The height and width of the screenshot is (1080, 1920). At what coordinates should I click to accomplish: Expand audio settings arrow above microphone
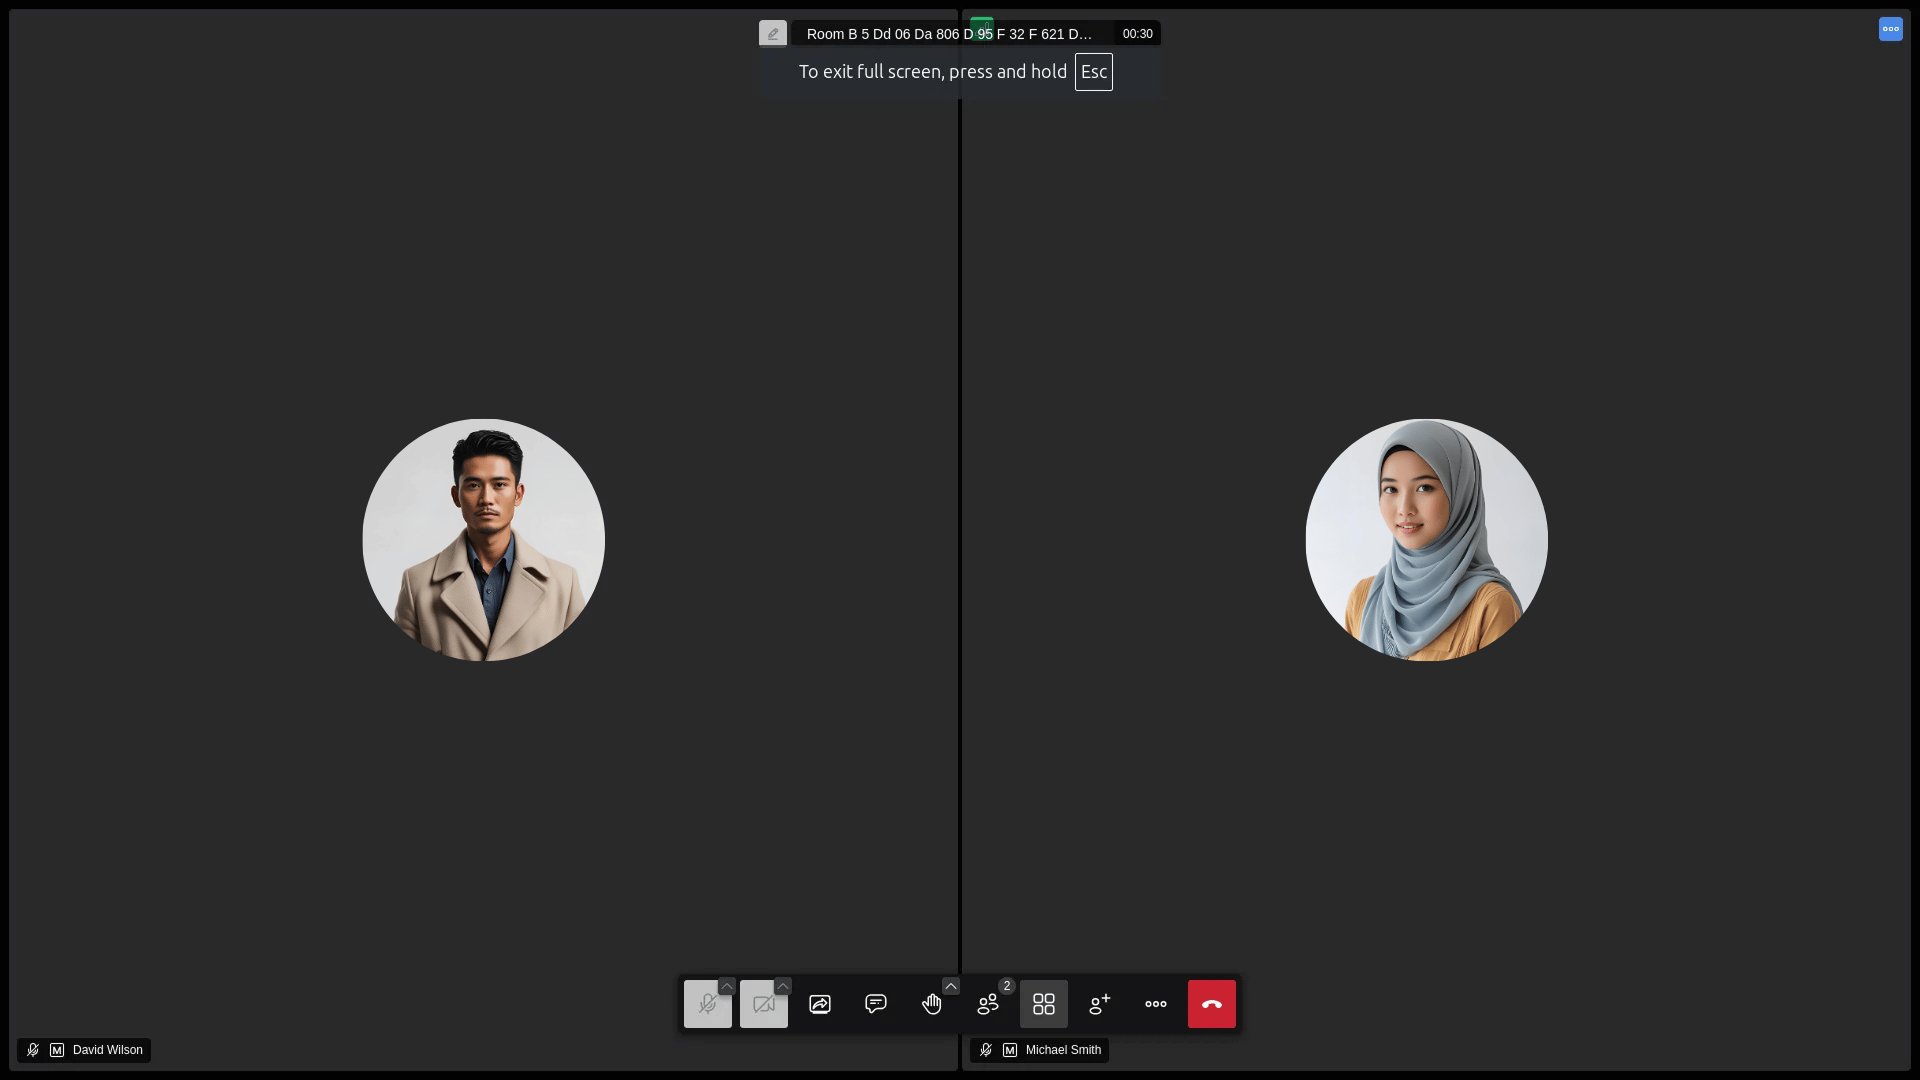[727, 986]
